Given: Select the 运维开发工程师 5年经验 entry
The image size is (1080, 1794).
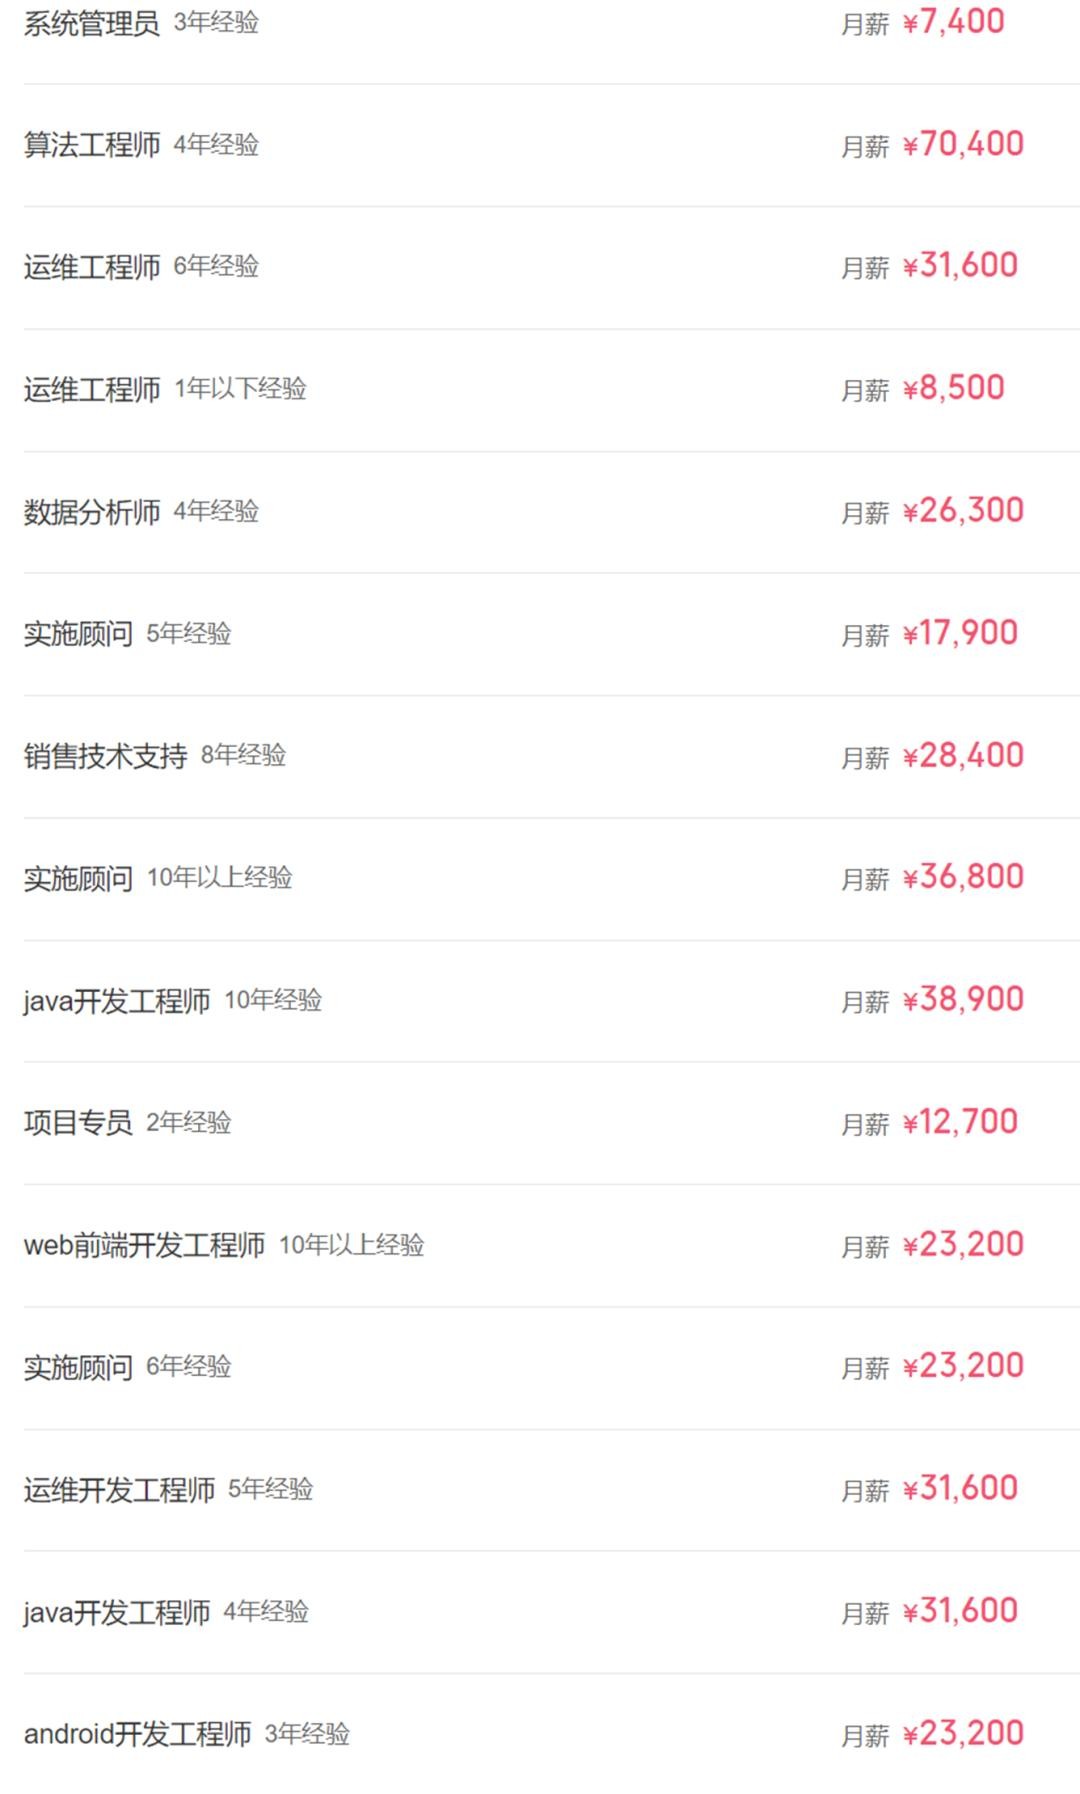Looking at the screenshot, I should (x=119, y=1490).
